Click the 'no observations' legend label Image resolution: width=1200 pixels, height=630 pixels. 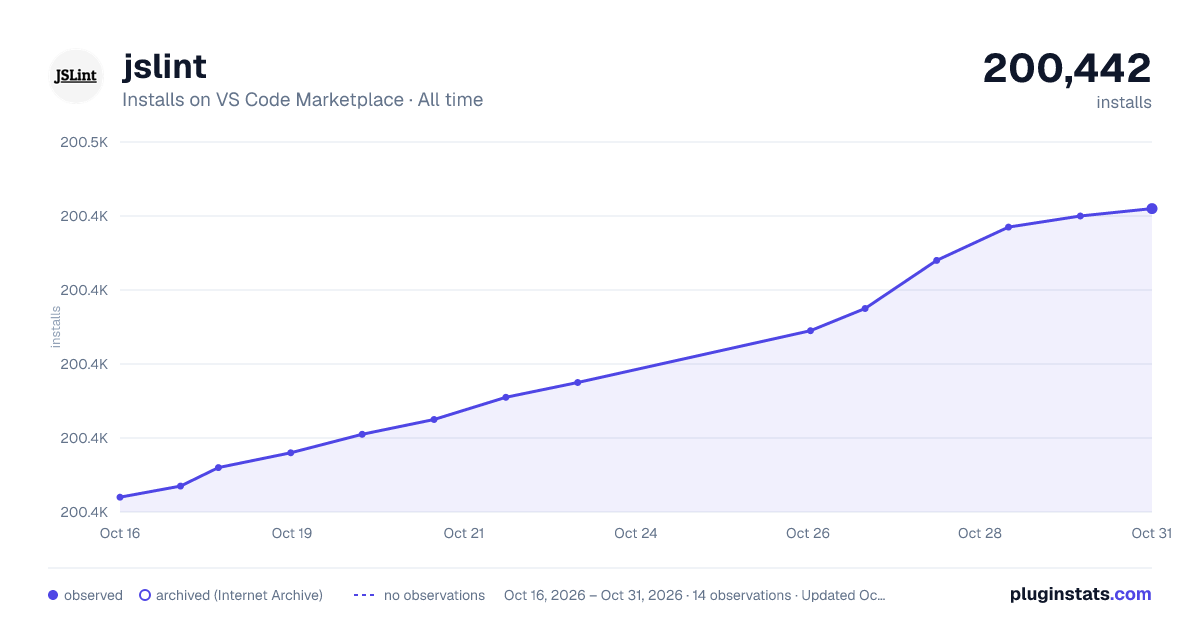[434, 595]
